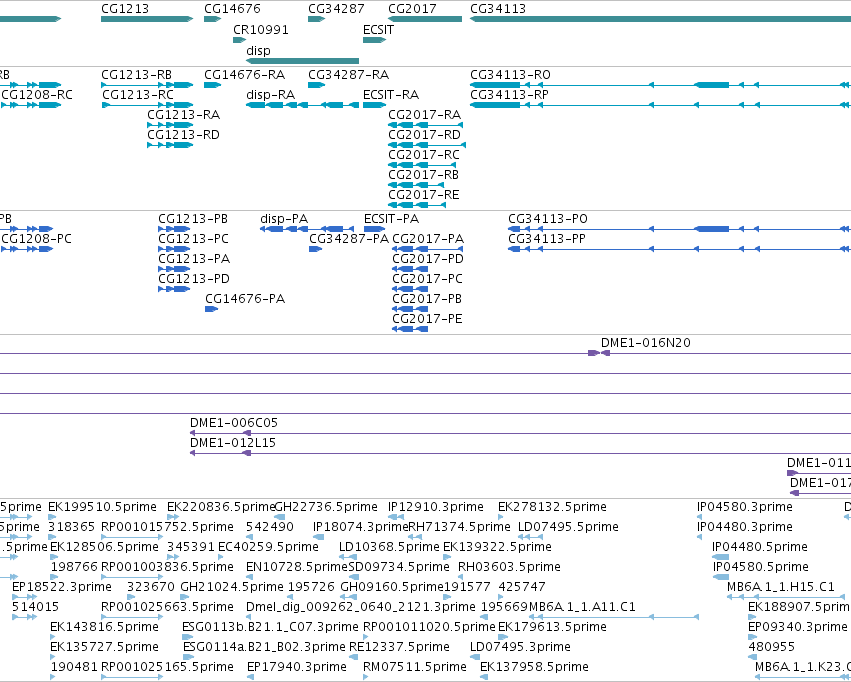Select the CG1213-RD transcript label
This screenshot has height=682, width=851.
pos(183,135)
